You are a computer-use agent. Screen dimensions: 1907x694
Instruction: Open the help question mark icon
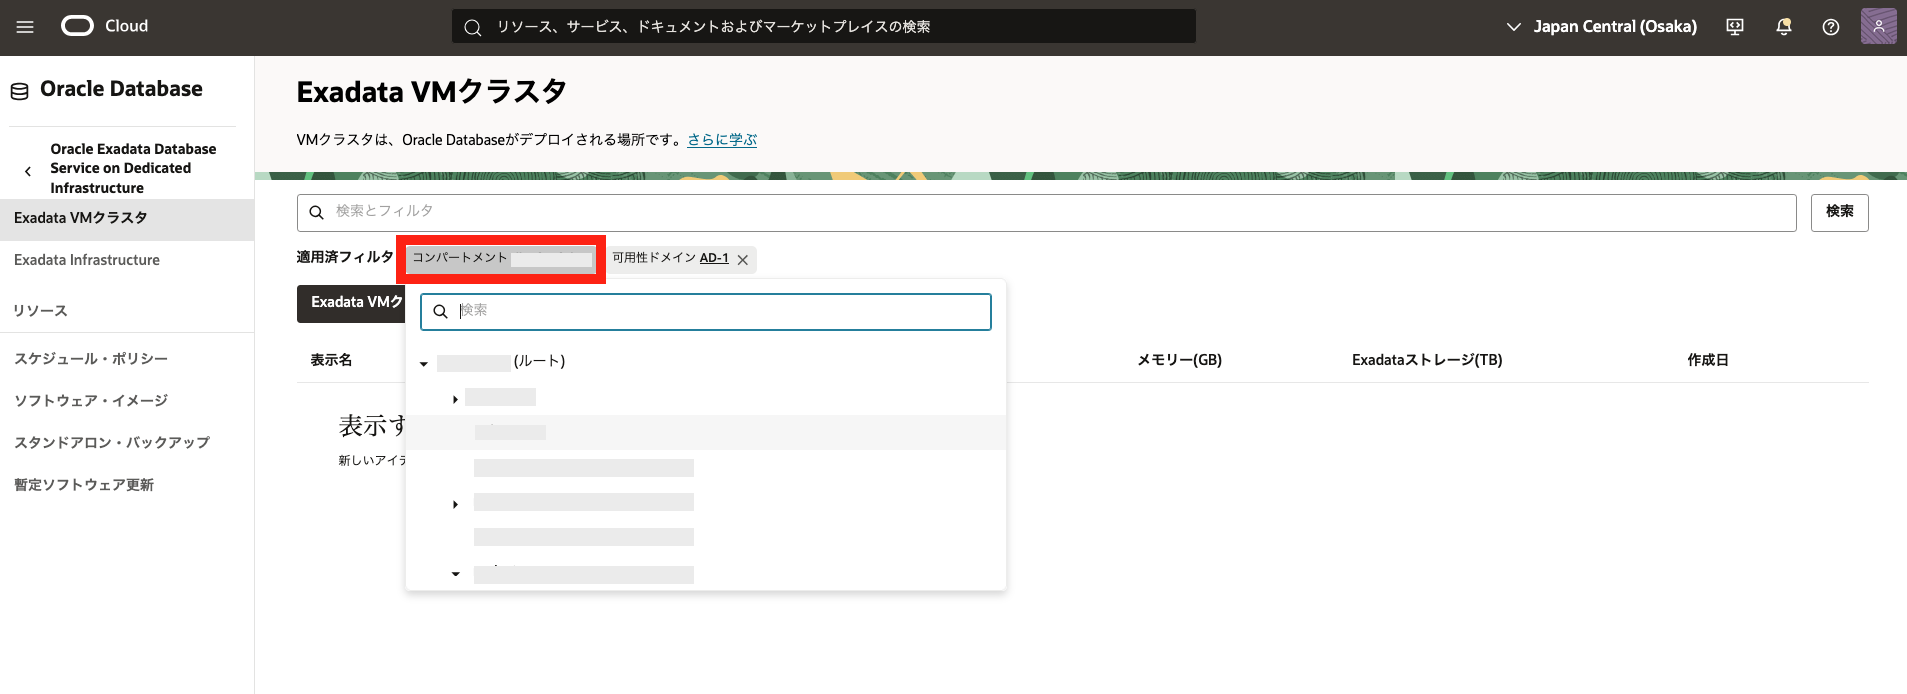1830,27
